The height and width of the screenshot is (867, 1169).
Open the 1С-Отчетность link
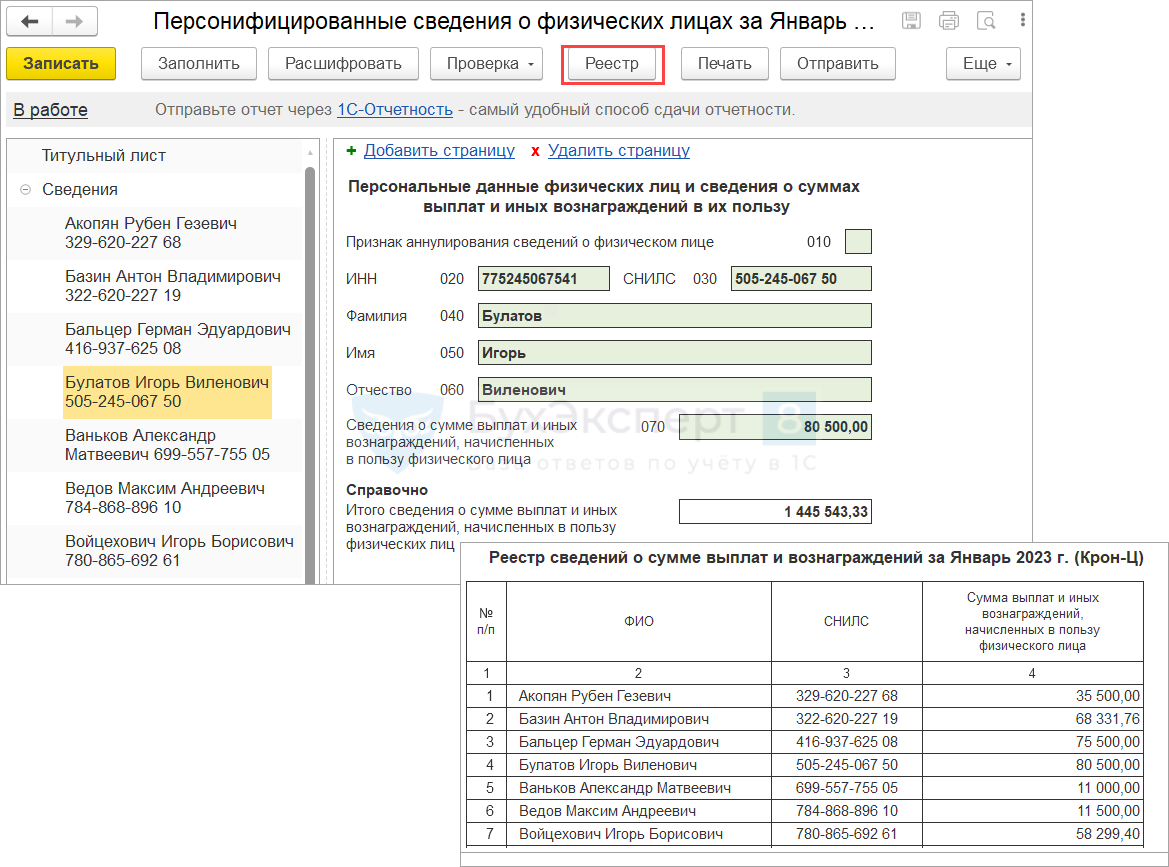[395, 110]
